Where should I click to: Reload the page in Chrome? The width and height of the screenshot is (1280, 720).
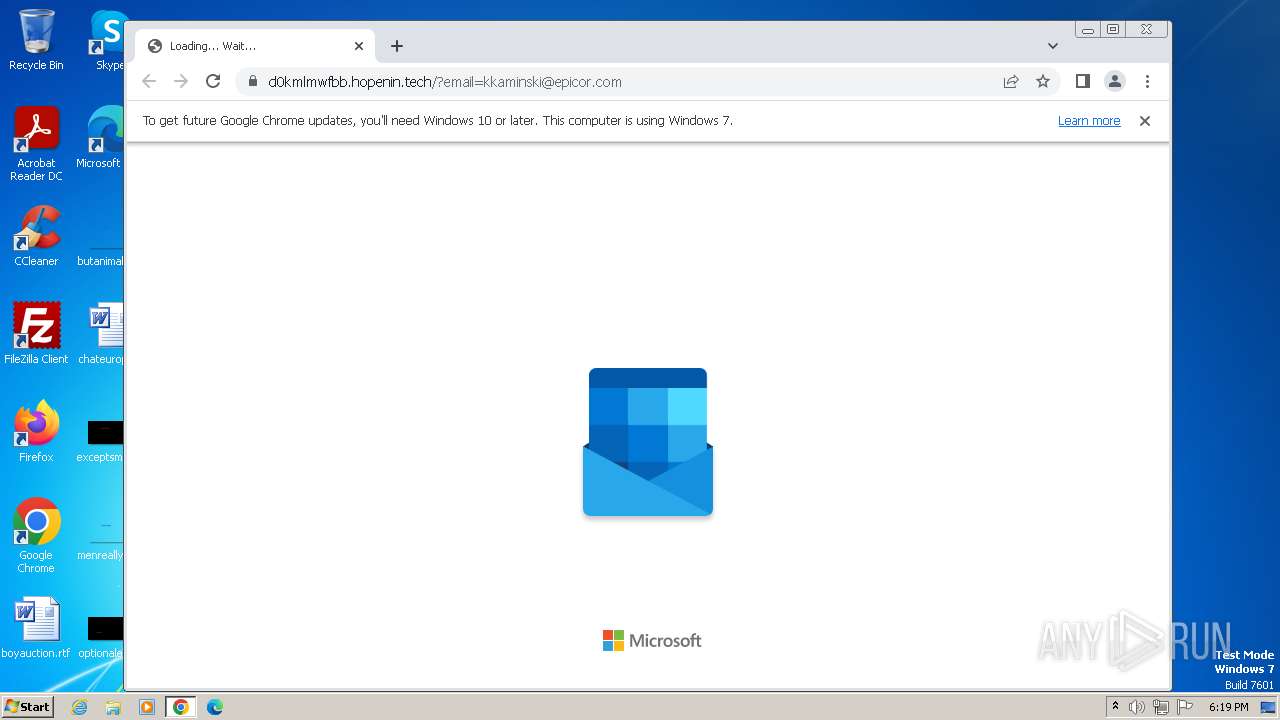pyautogui.click(x=213, y=82)
